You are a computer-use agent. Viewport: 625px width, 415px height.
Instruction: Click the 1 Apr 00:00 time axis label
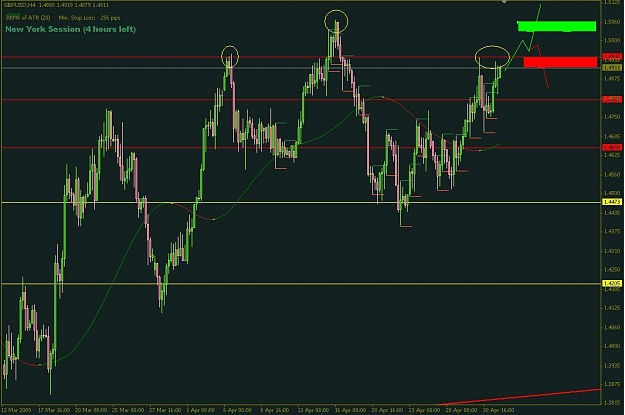[x=201, y=410]
